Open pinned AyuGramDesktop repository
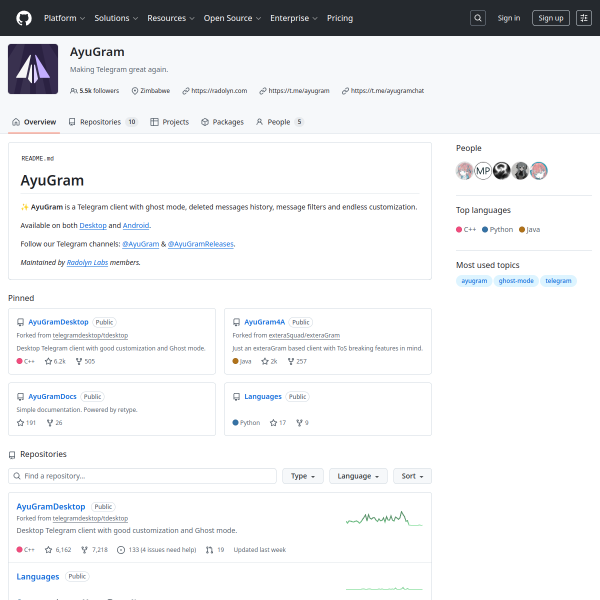 [x=58, y=322]
